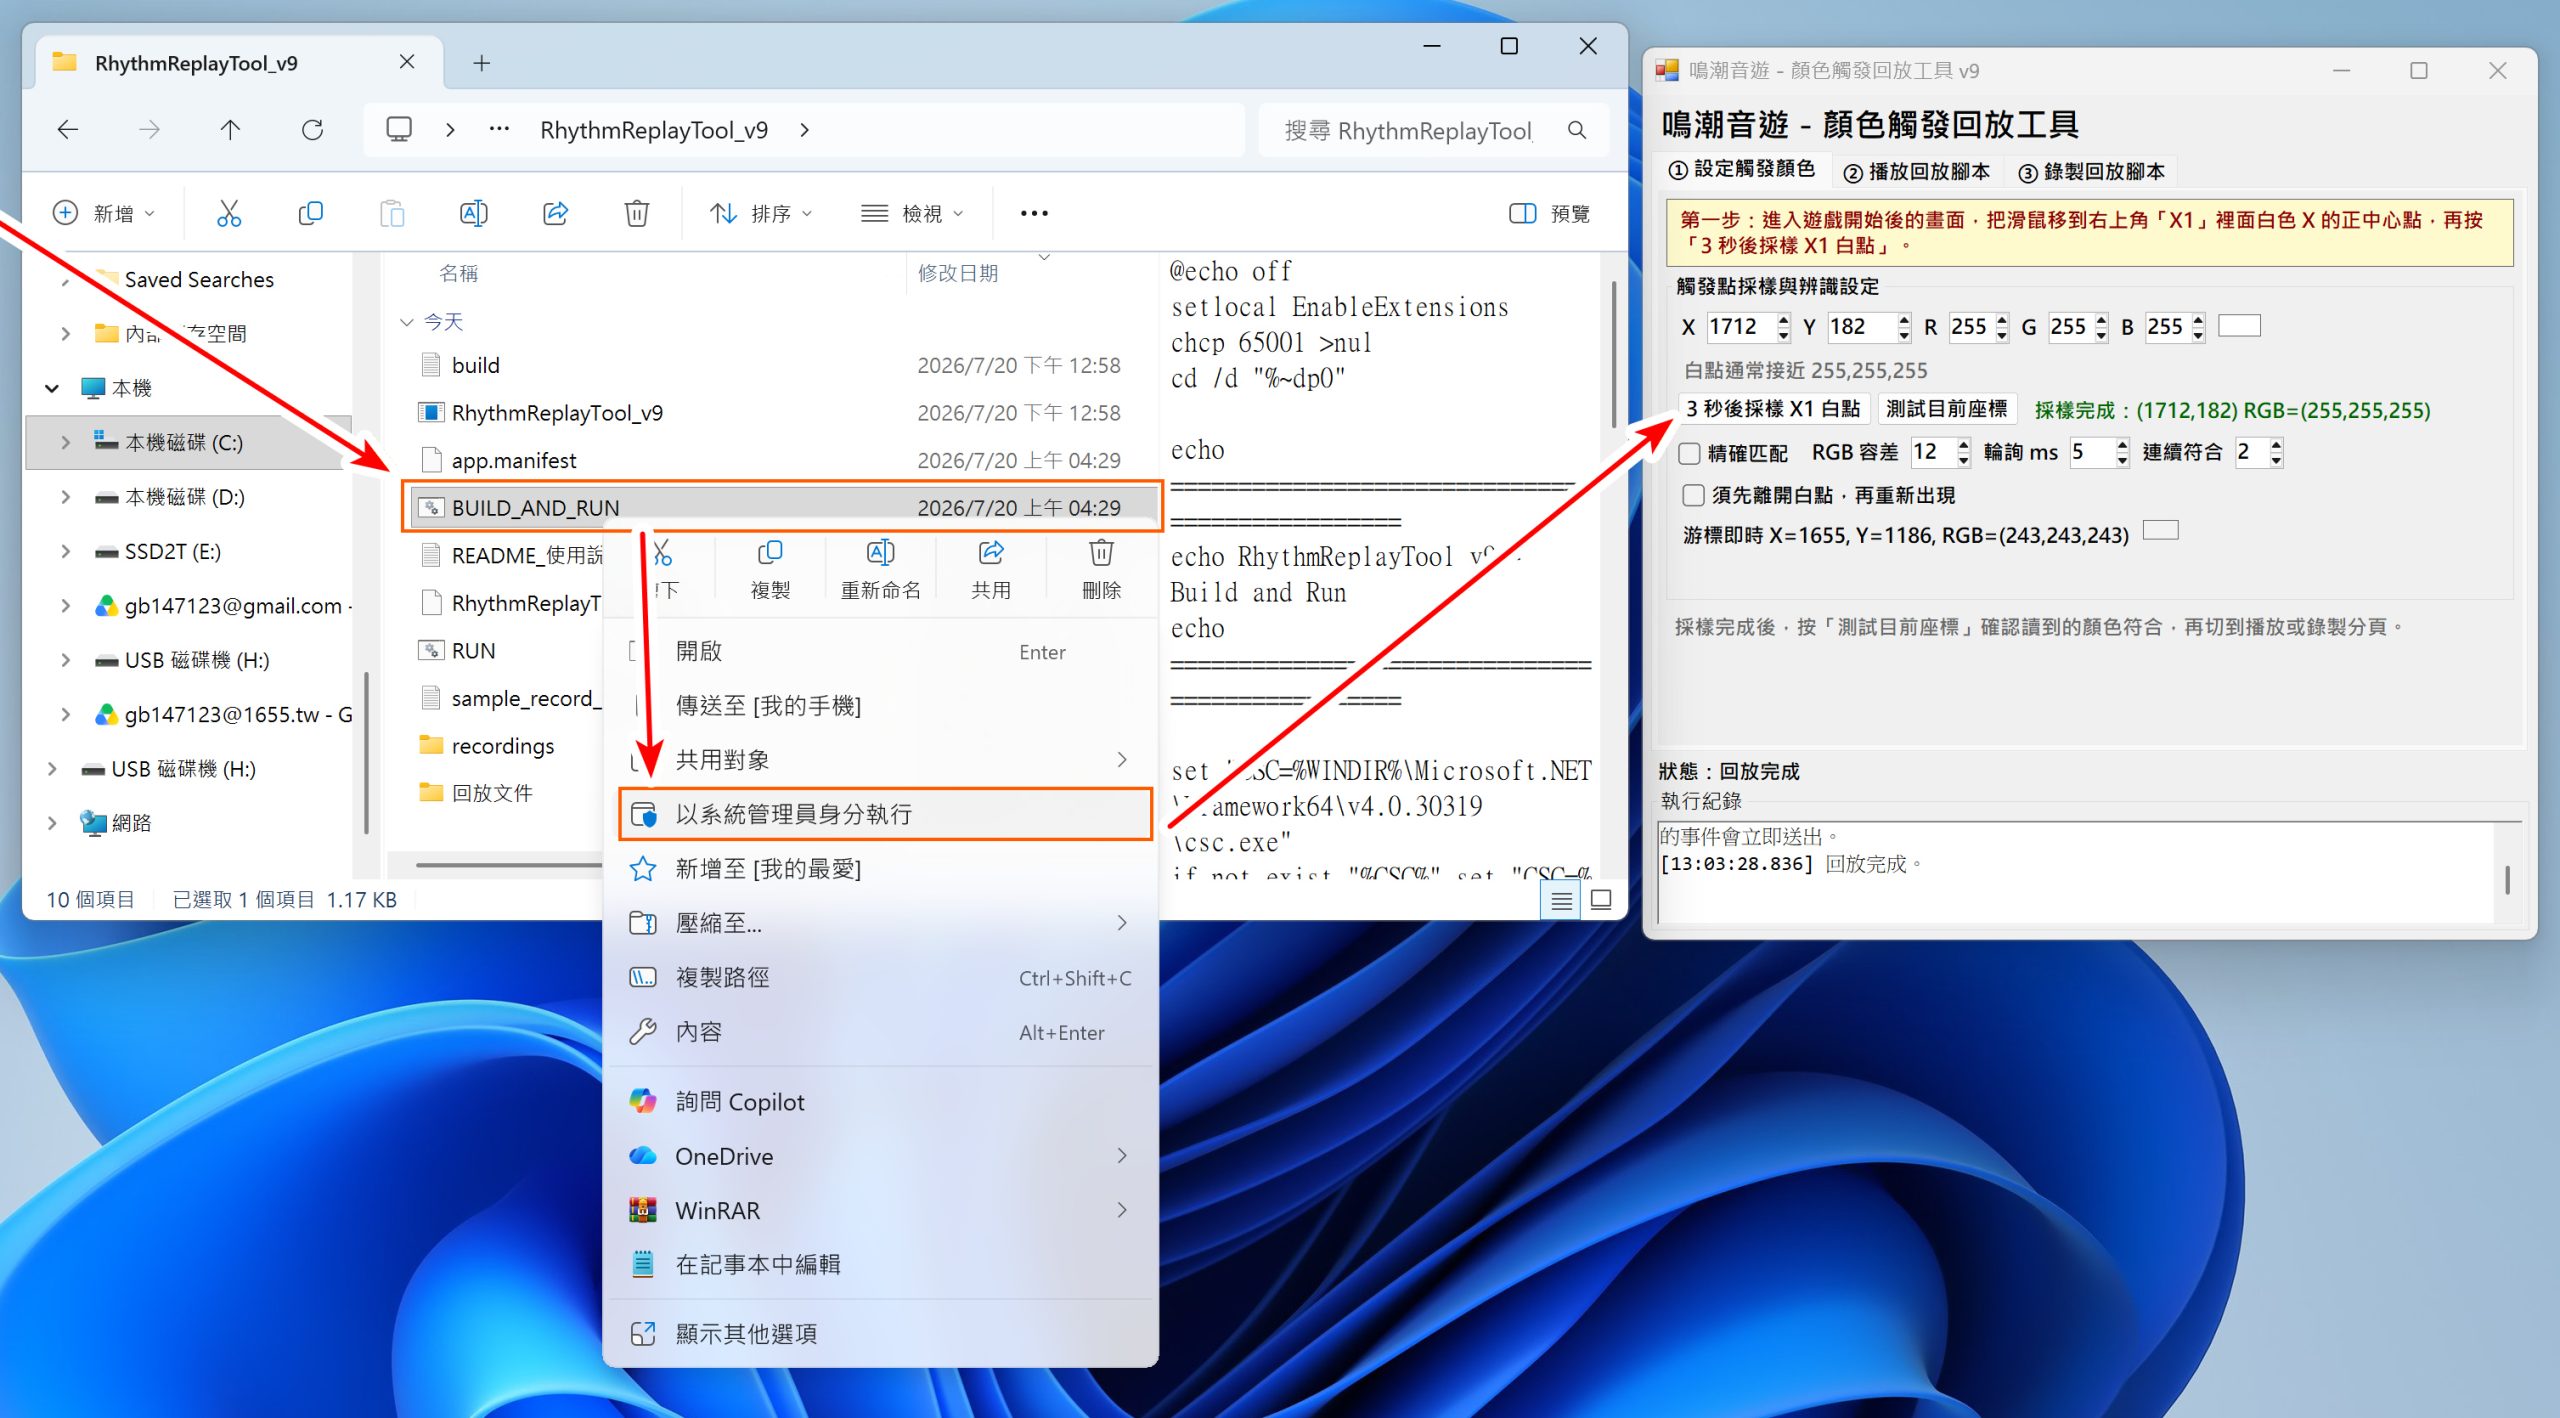Viewport: 2560px width, 1418px height.
Task: Increase the 輪詢 ms stepper value
Action: 2123,445
